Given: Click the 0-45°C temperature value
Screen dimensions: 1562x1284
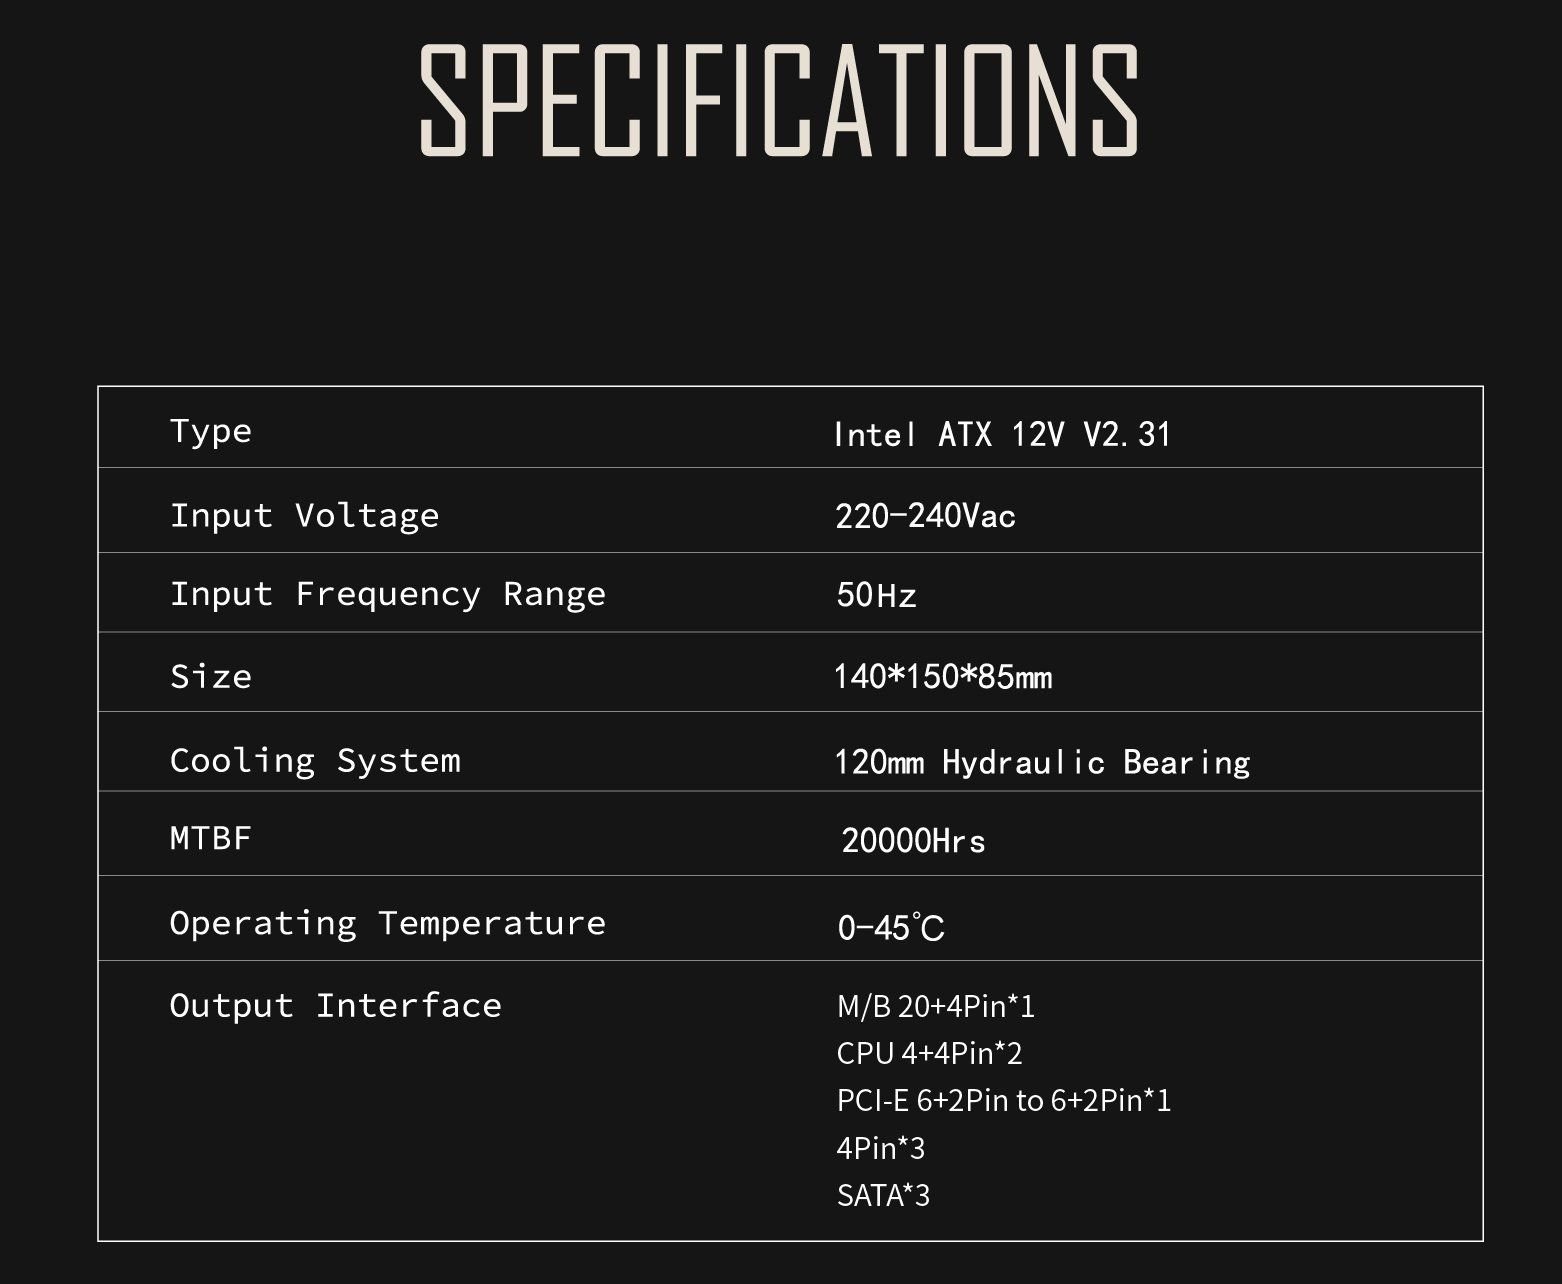Looking at the screenshot, I should pos(890,927).
